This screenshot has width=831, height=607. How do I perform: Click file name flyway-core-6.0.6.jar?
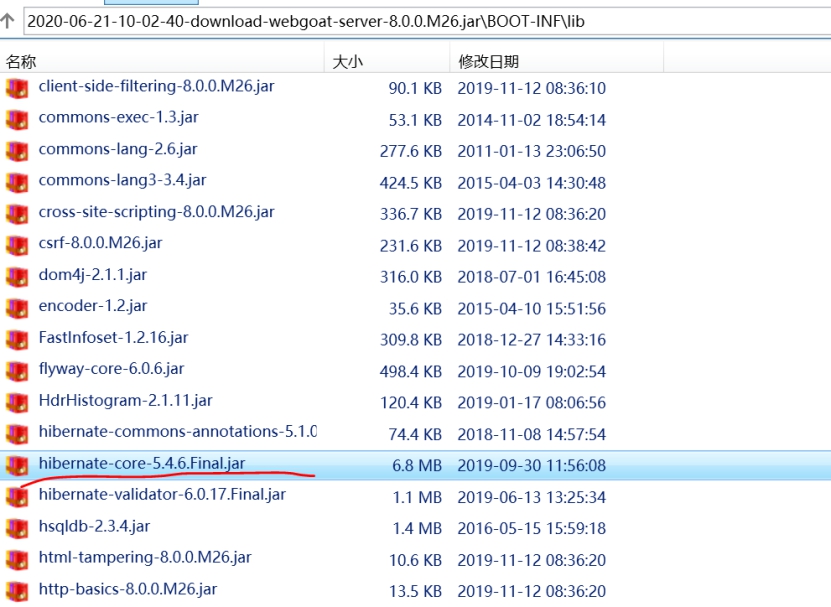coord(111,369)
